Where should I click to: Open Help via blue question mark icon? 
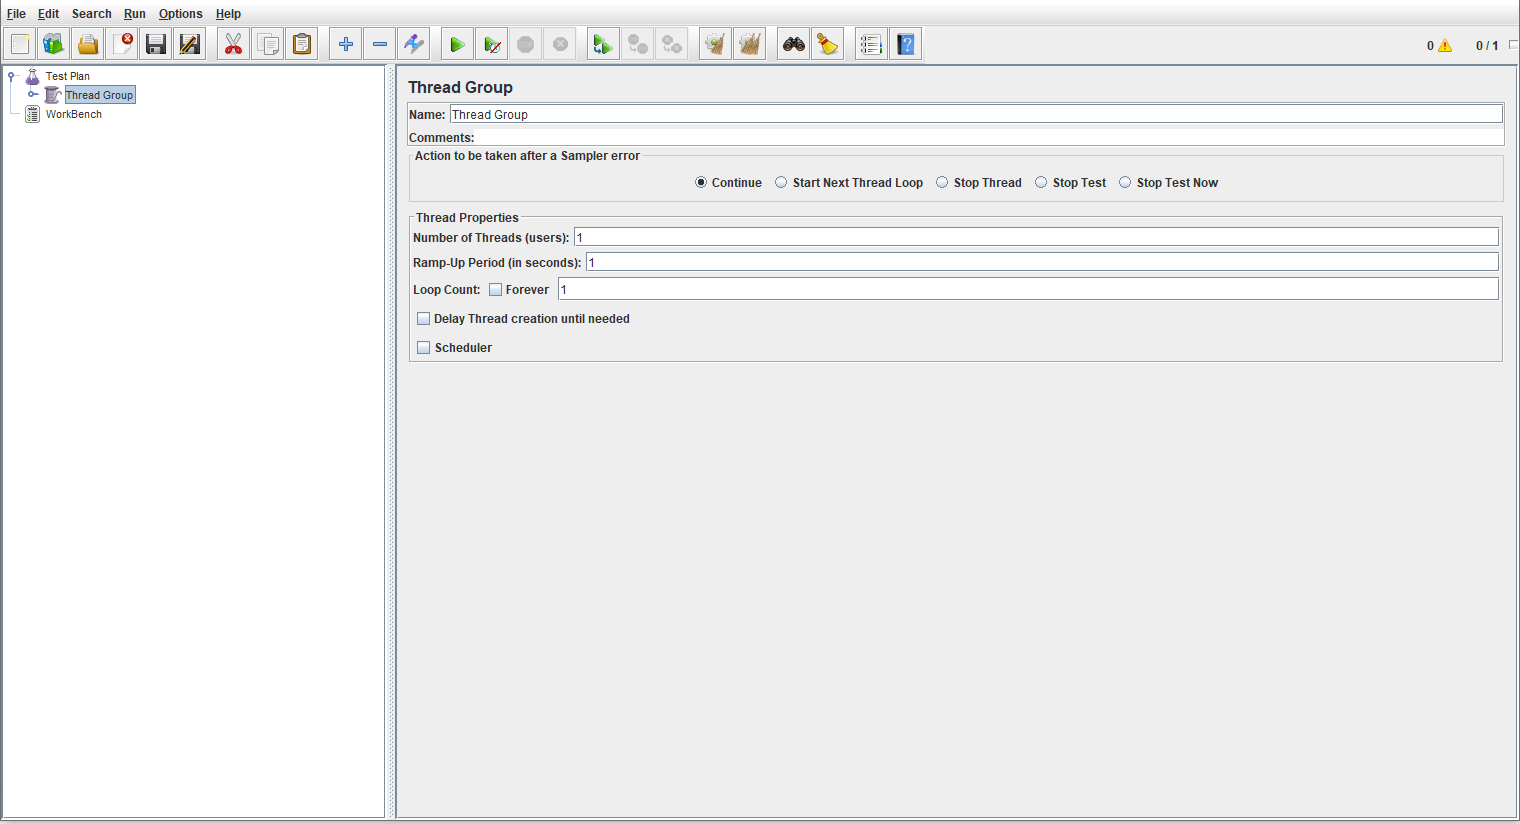point(906,44)
